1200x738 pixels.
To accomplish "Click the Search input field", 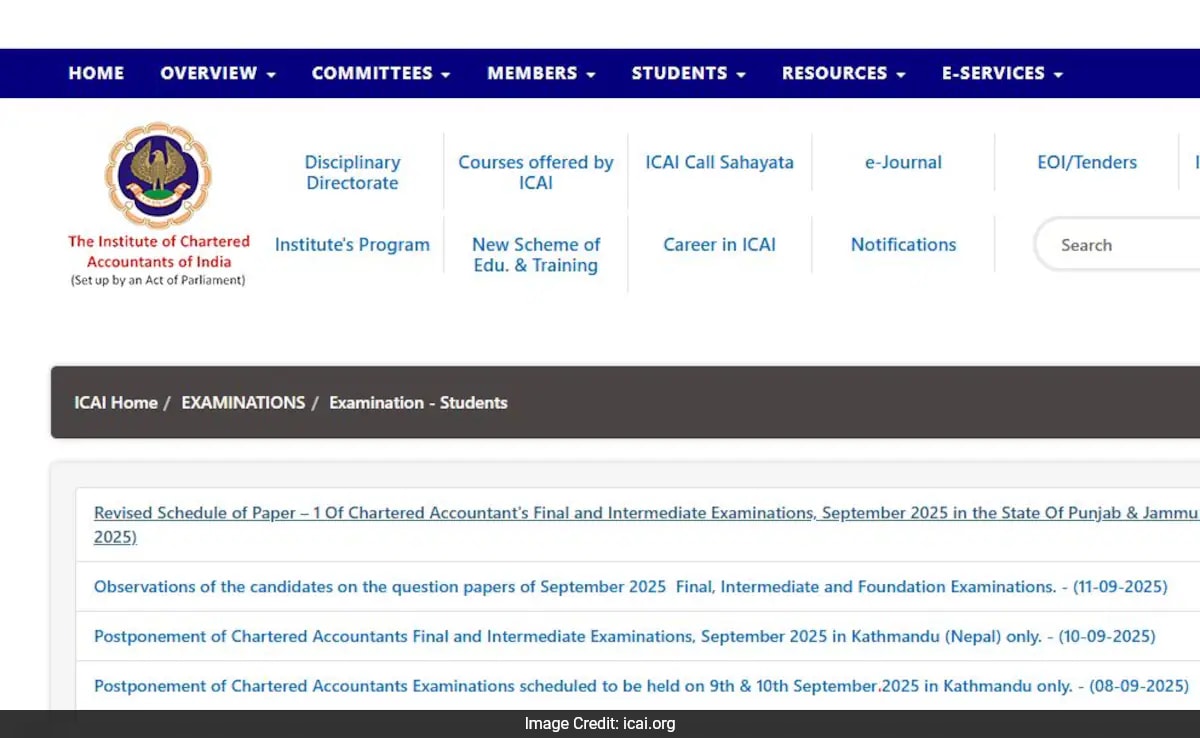I will coord(1118,245).
